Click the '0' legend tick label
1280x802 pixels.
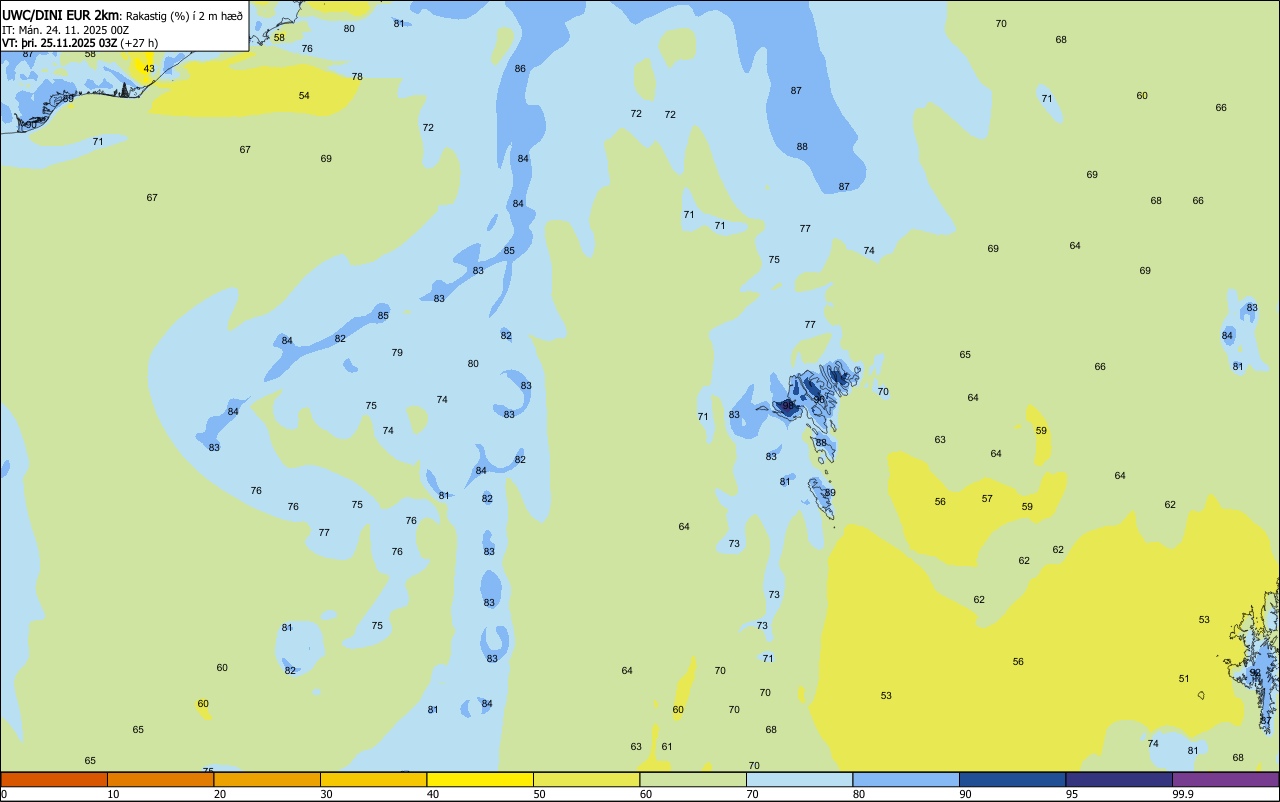[x=4, y=794]
